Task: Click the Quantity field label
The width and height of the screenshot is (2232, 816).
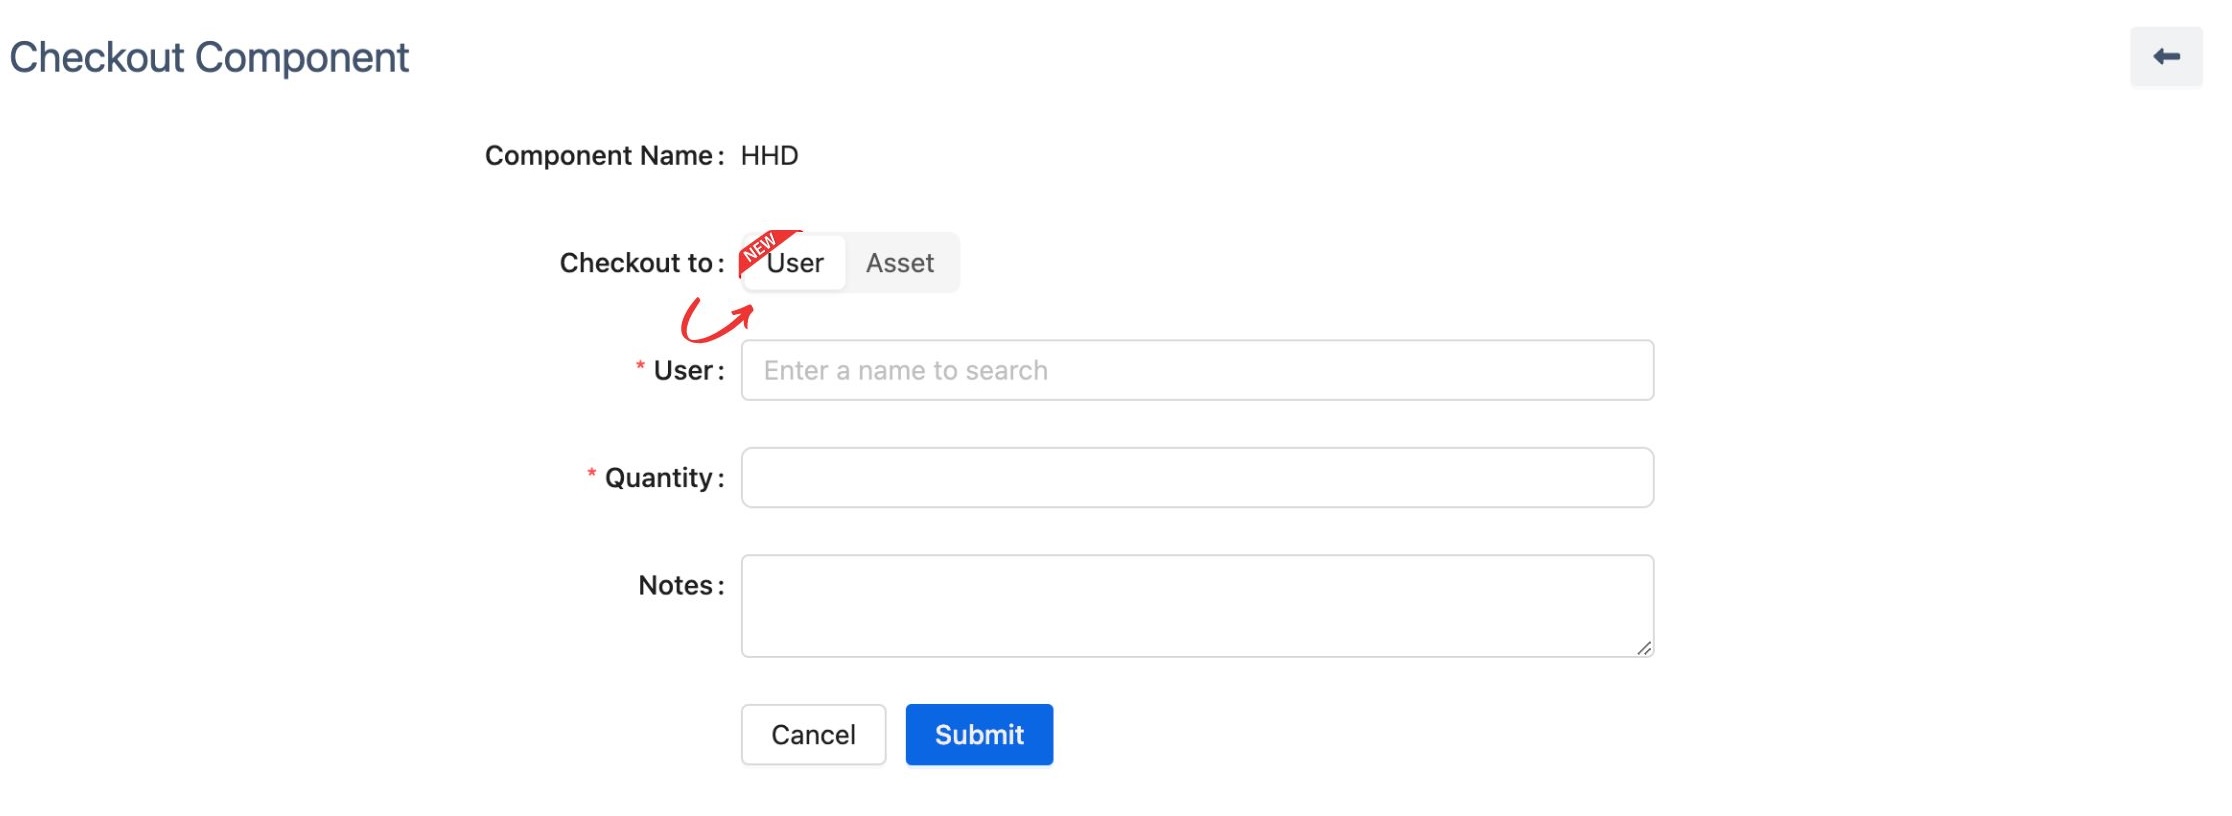Action: (x=659, y=478)
